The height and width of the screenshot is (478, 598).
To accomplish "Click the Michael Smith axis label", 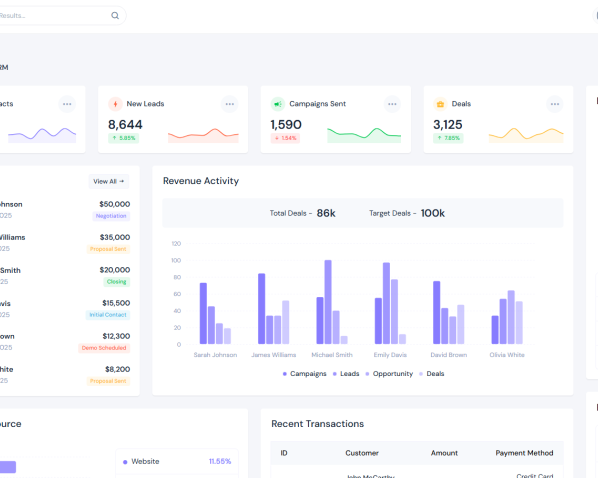I will [x=332, y=355].
